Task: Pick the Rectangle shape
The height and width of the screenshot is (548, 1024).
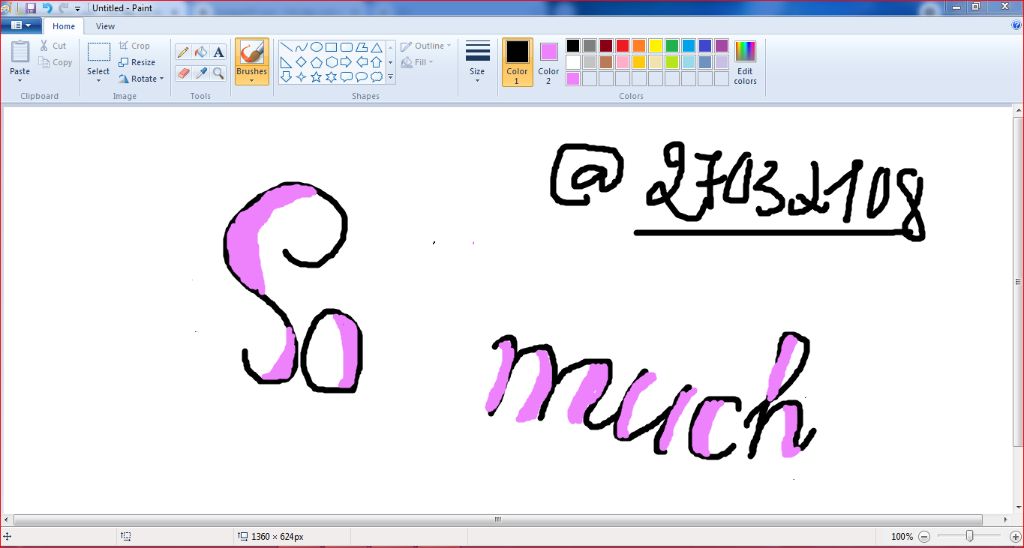Action: click(331, 47)
